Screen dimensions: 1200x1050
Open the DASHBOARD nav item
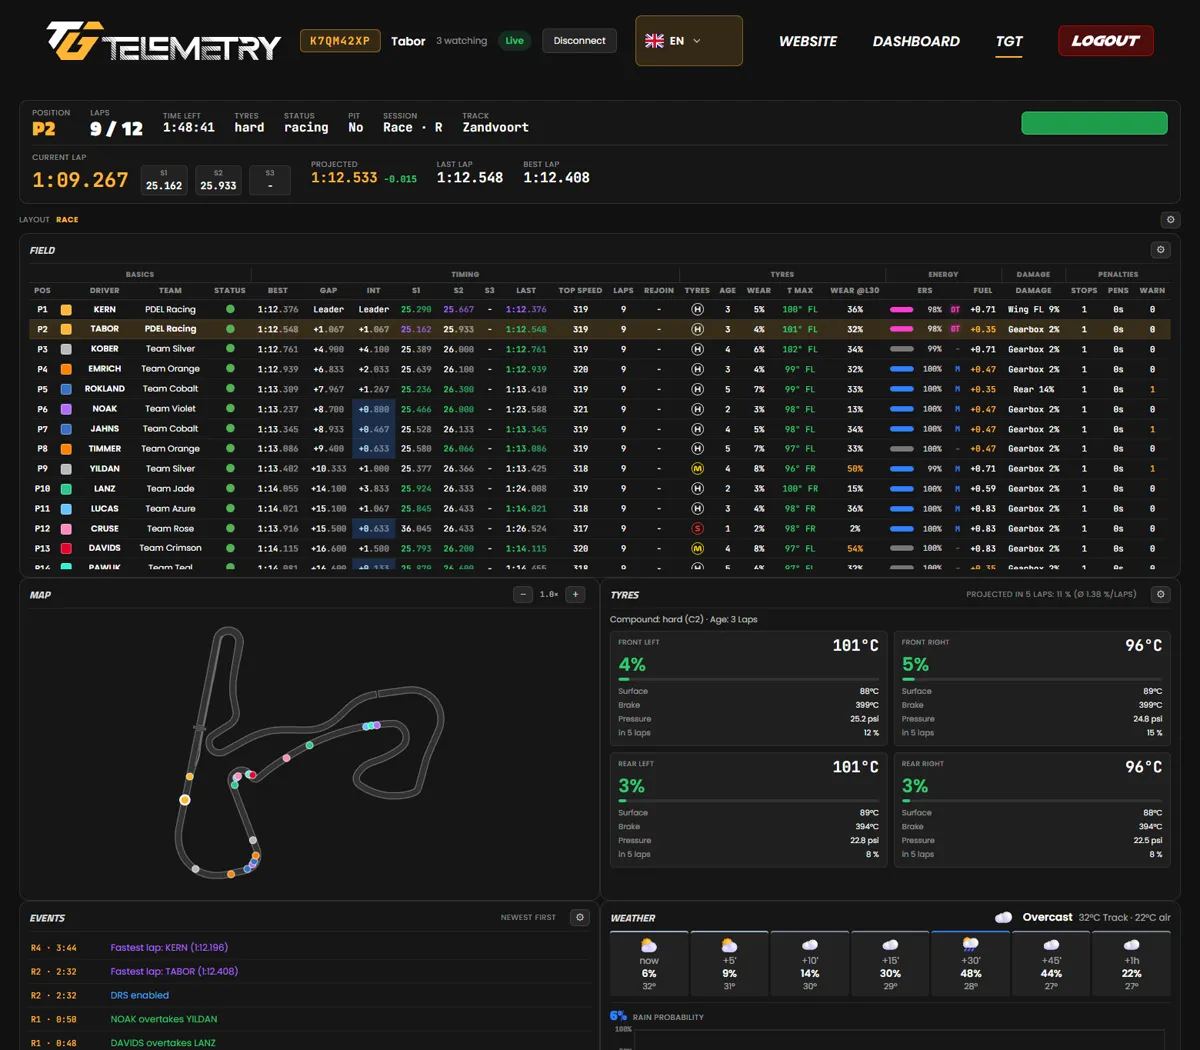point(916,41)
